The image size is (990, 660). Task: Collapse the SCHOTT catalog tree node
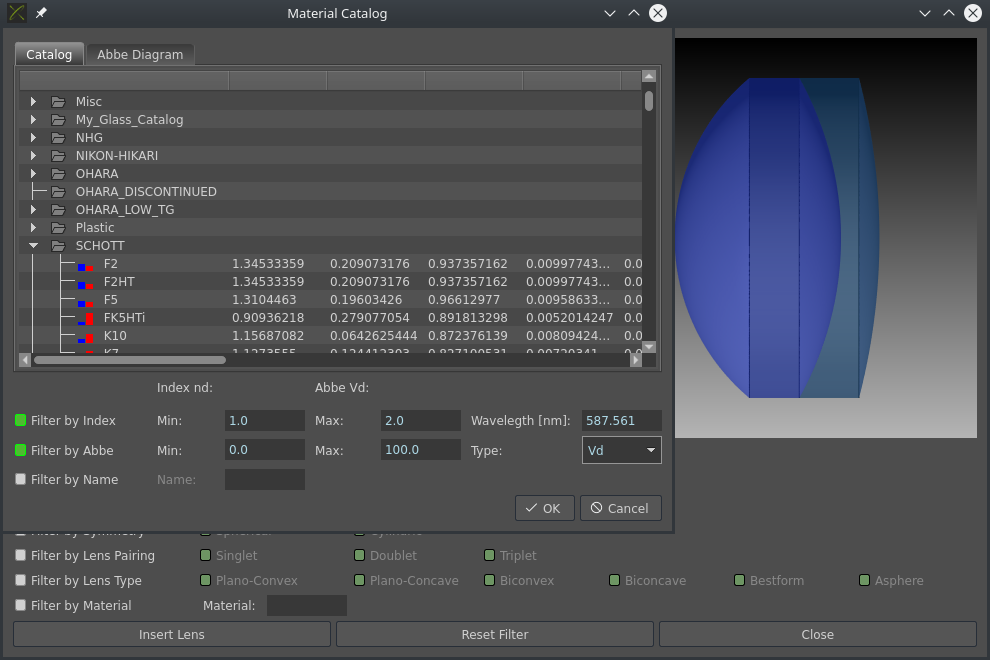[x=33, y=246]
